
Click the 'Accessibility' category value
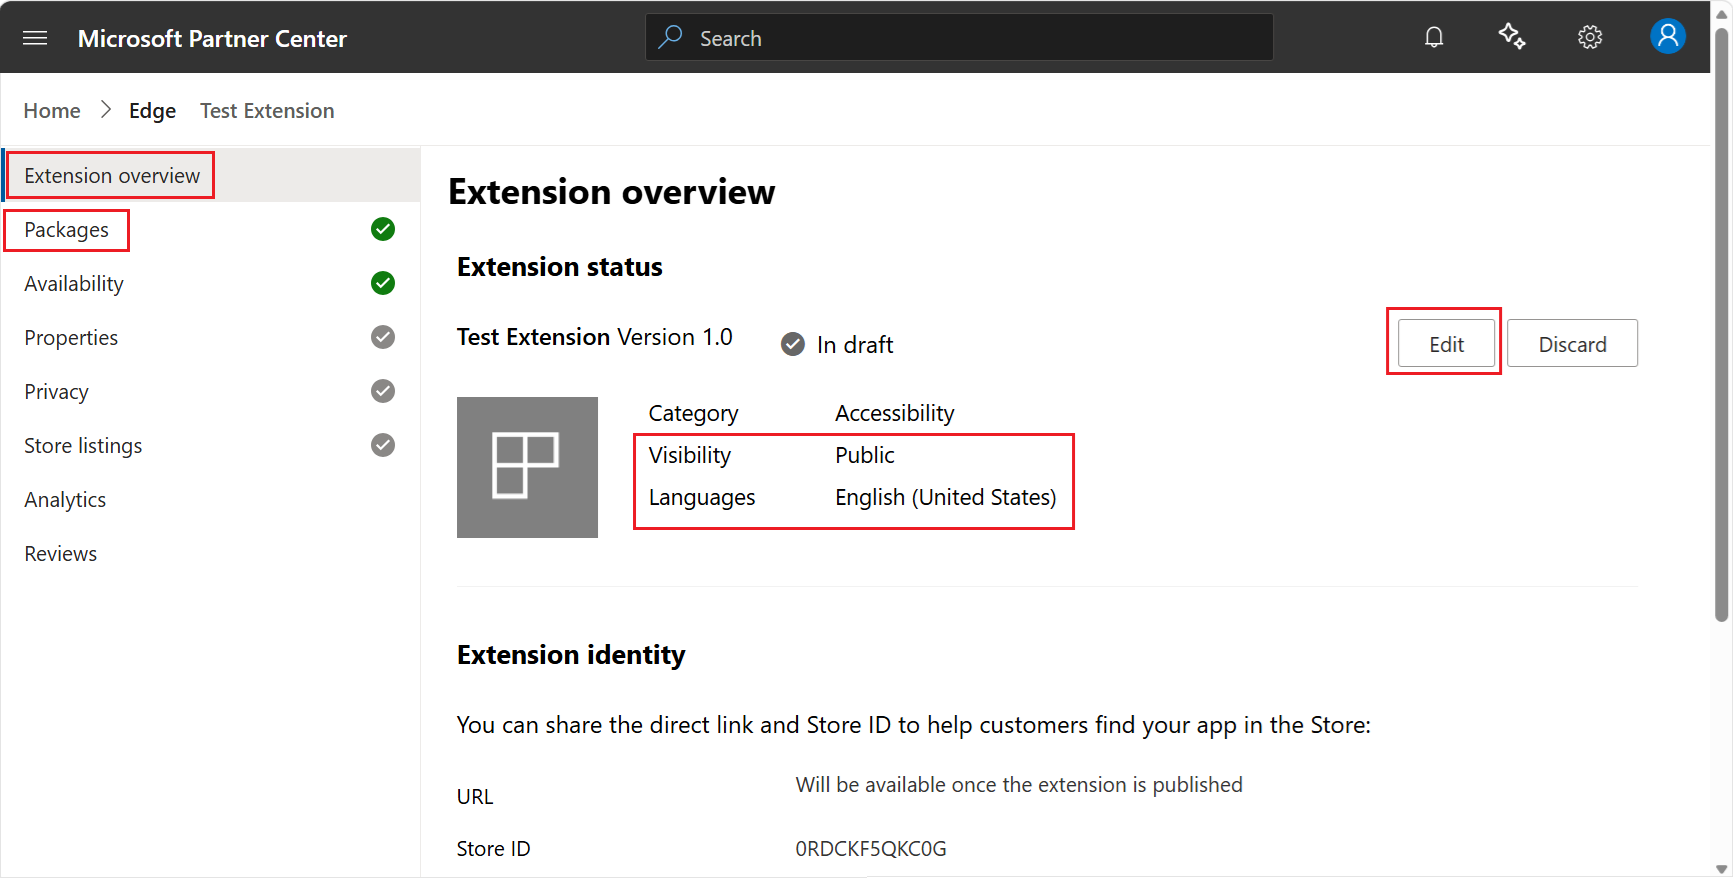(894, 413)
